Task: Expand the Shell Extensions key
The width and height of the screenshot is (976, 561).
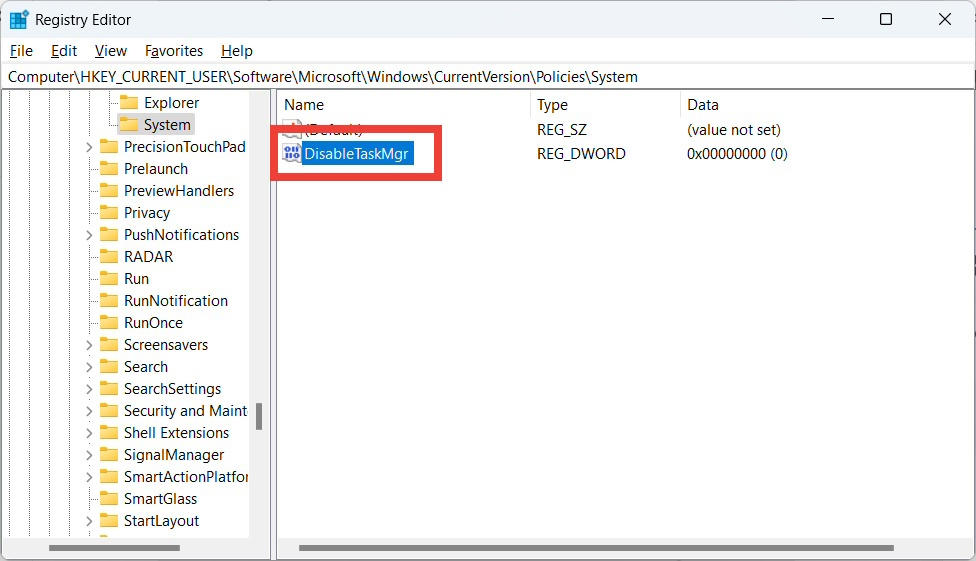Action: [89, 433]
